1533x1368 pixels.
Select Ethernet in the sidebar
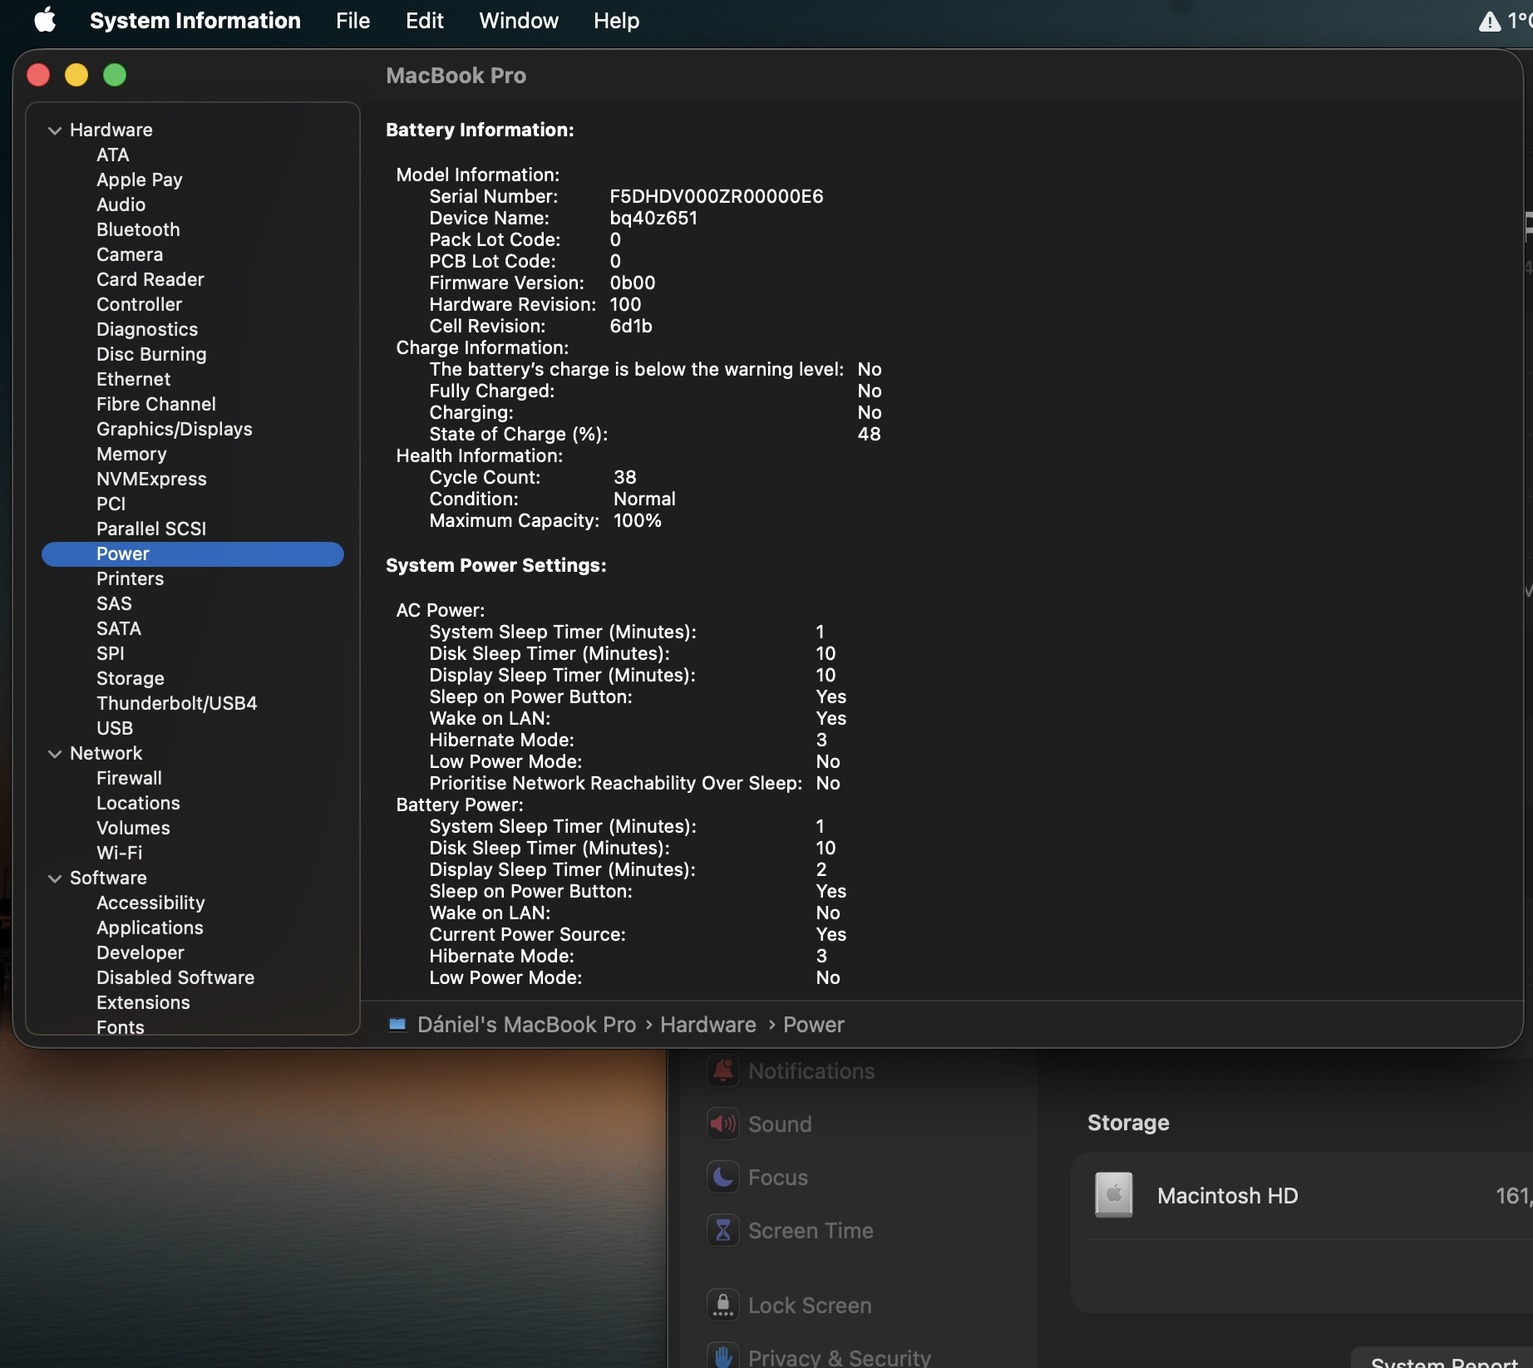[x=133, y=379]
